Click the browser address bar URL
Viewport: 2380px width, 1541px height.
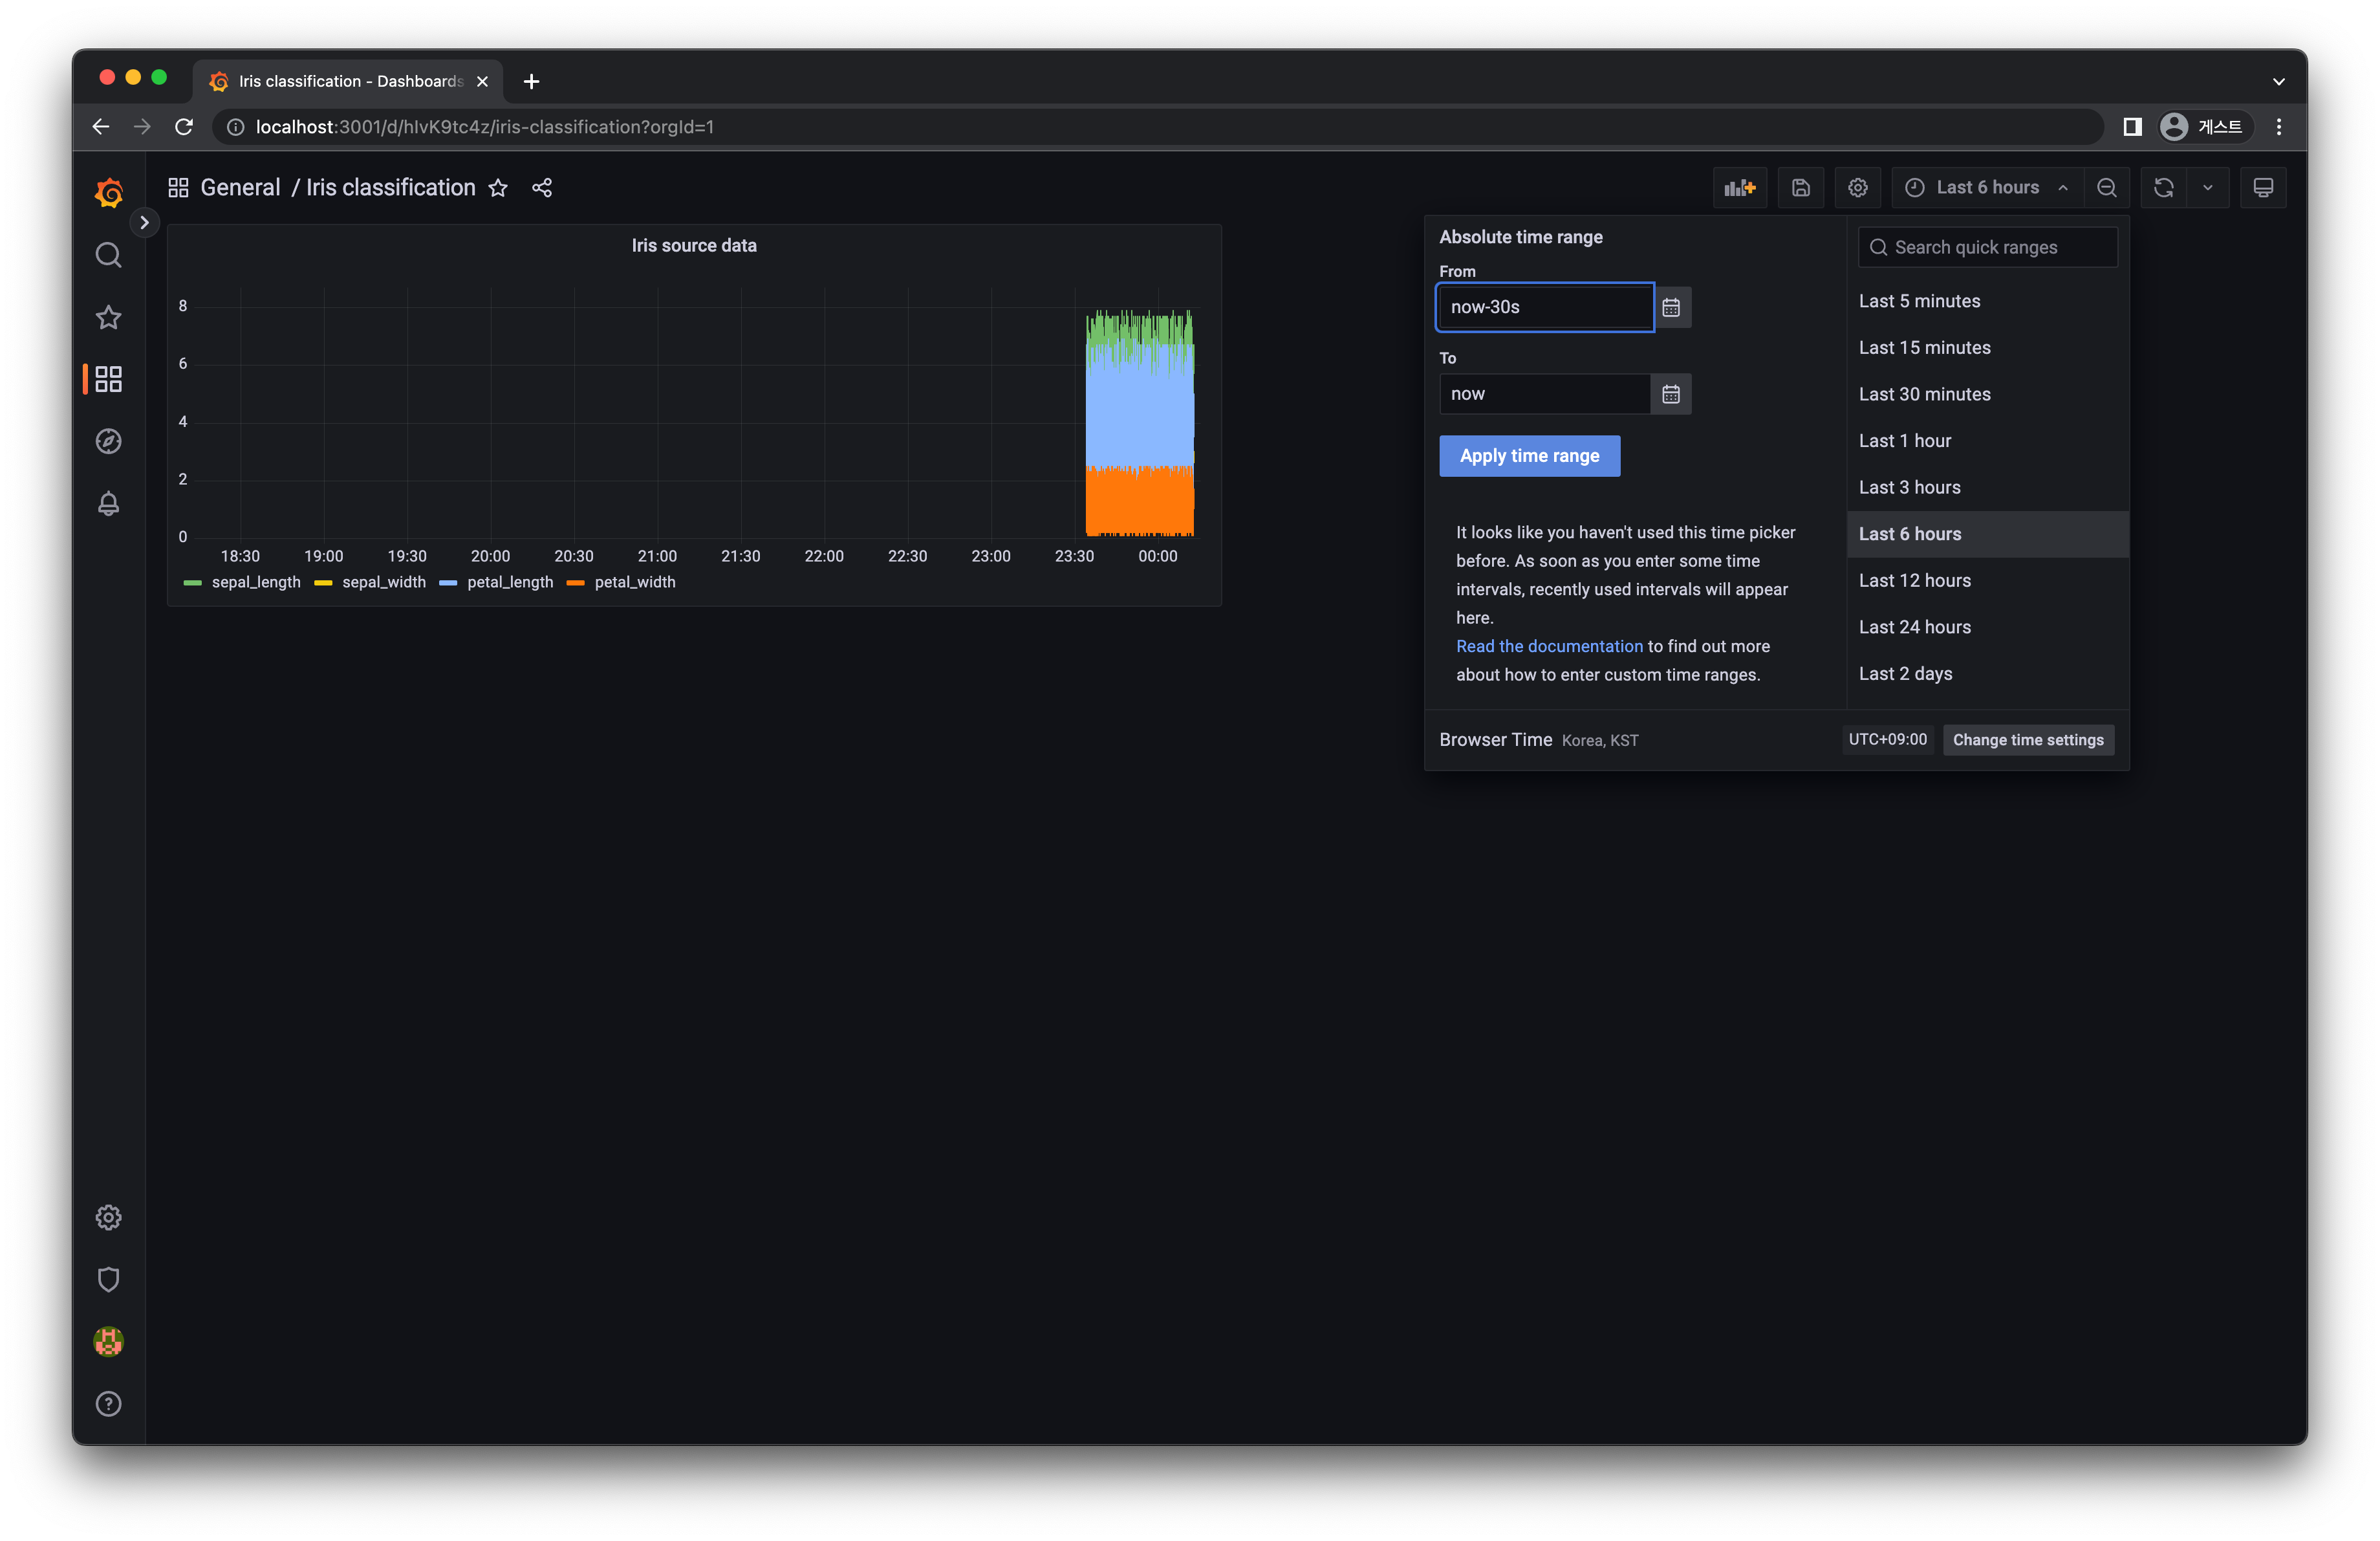tap(485, 127)
